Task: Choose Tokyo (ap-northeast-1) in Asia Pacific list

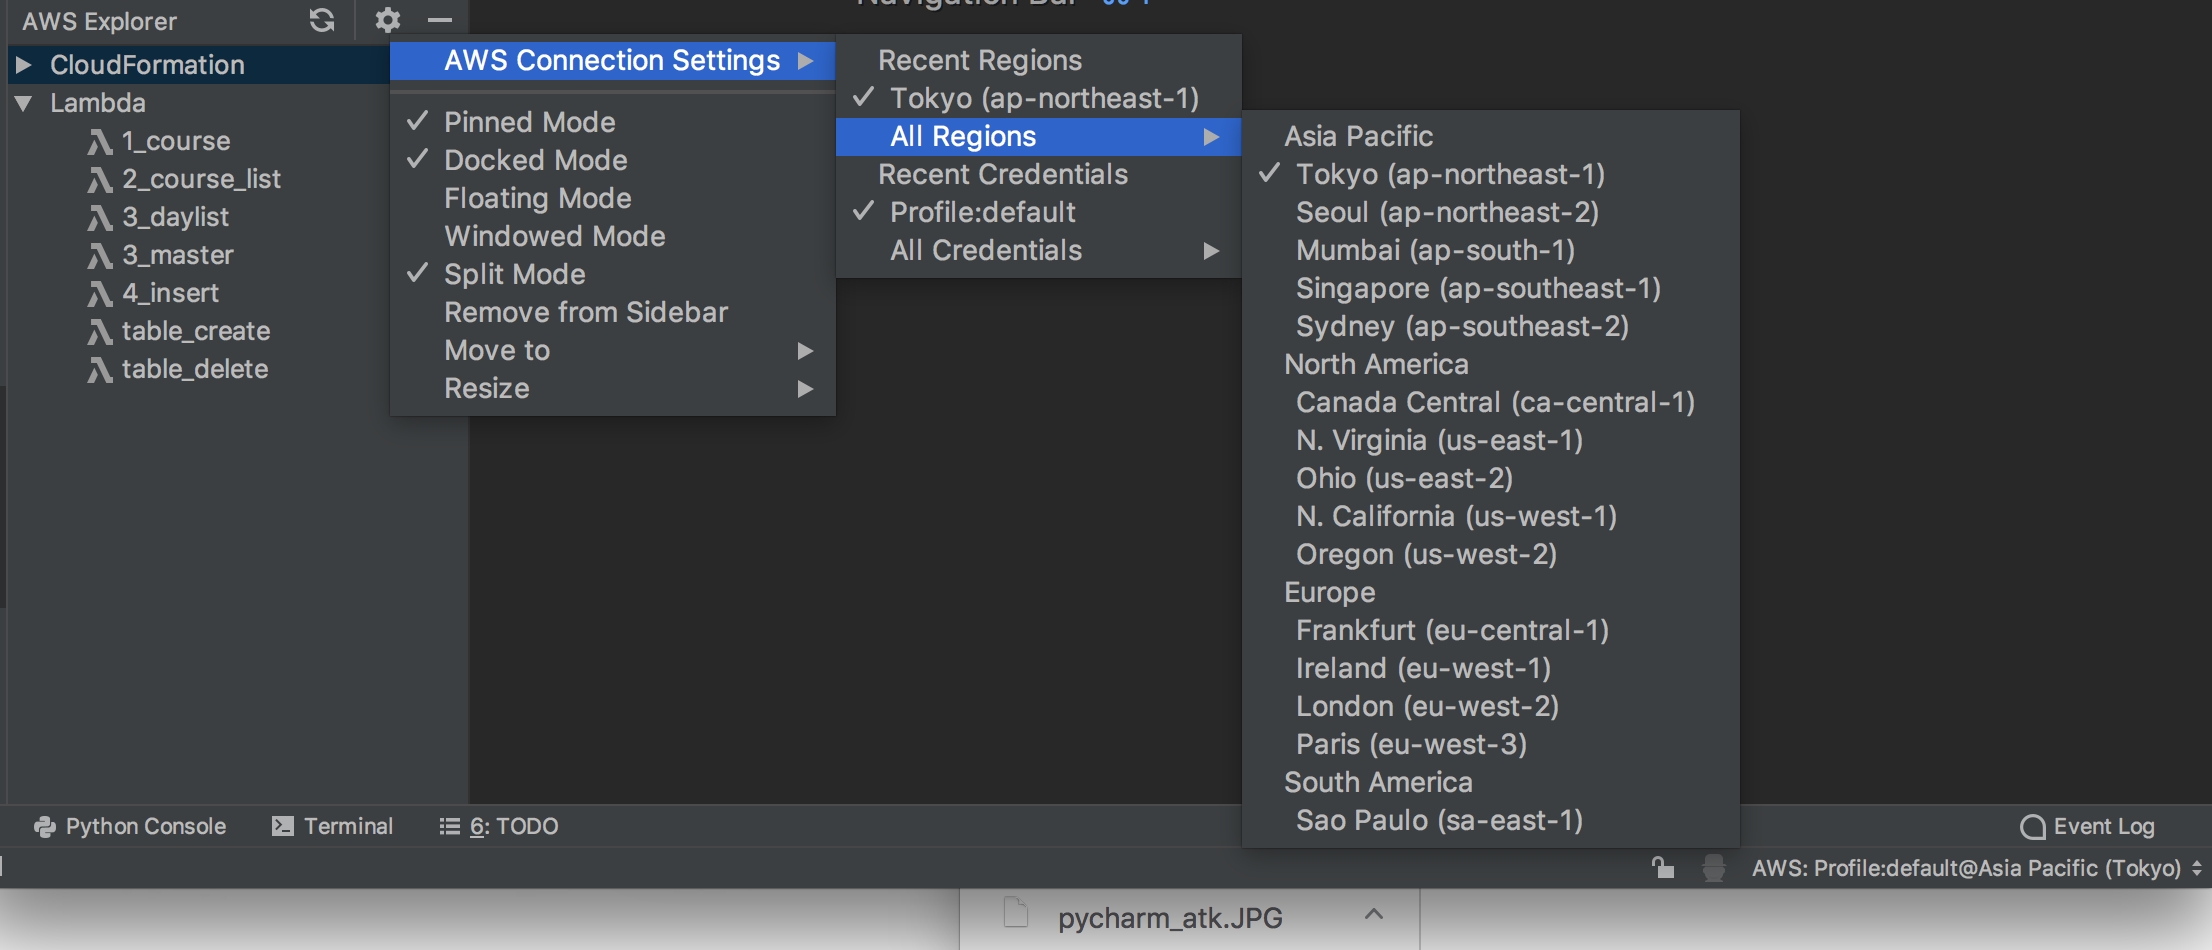Action: pyautogui.click(x=1490, y=174)
